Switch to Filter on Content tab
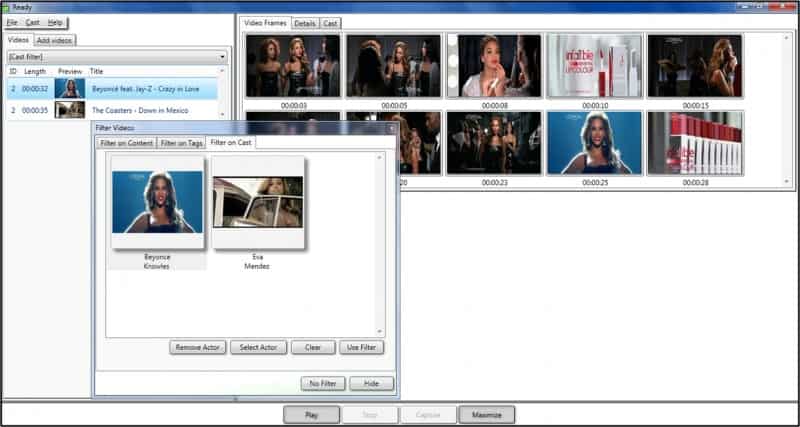 point(127,143)
